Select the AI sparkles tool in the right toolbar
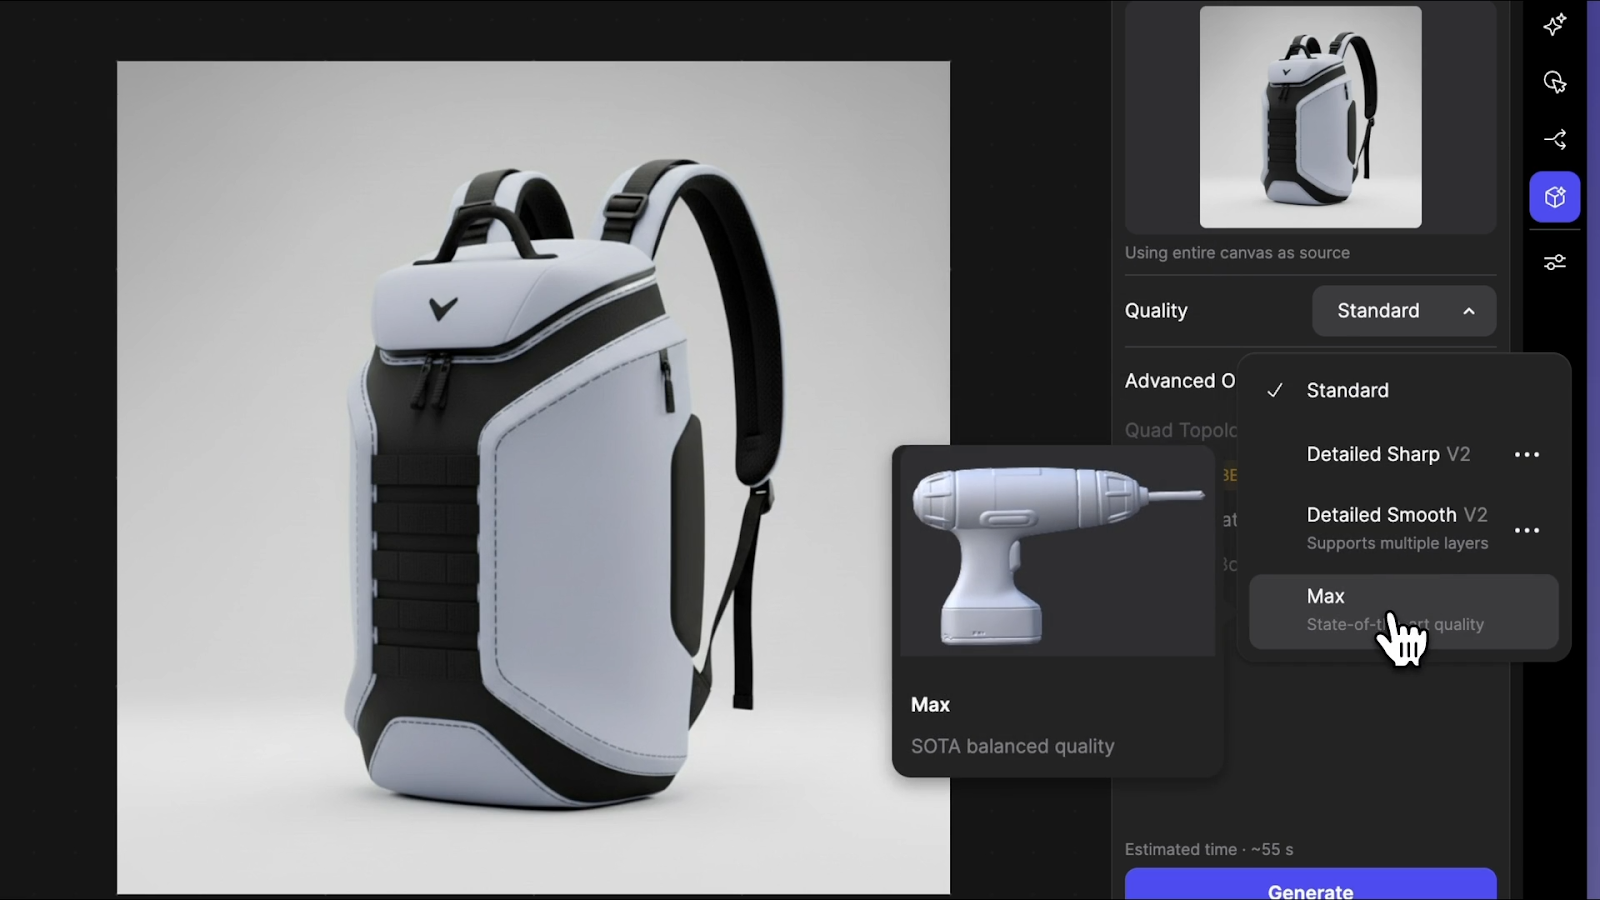 click(1555, 26)
